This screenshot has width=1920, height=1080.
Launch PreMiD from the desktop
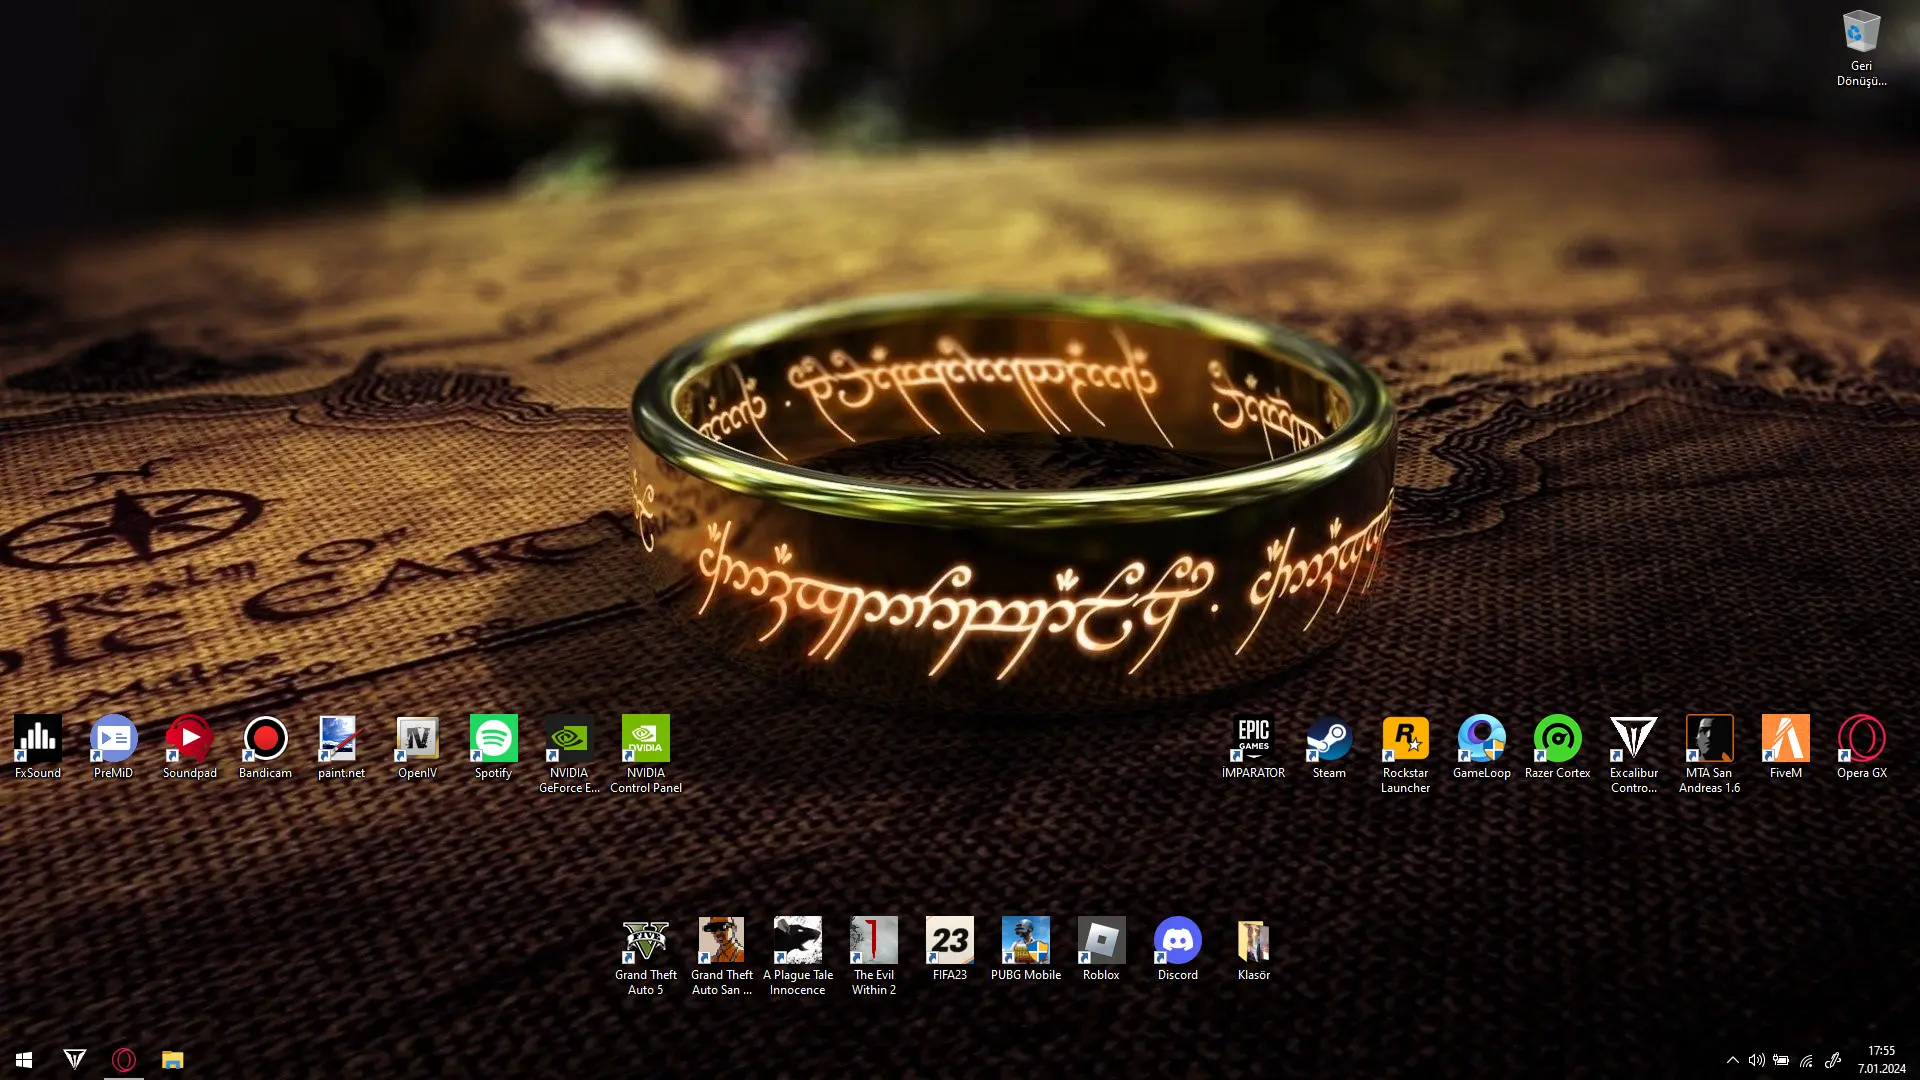click(113, 747)
